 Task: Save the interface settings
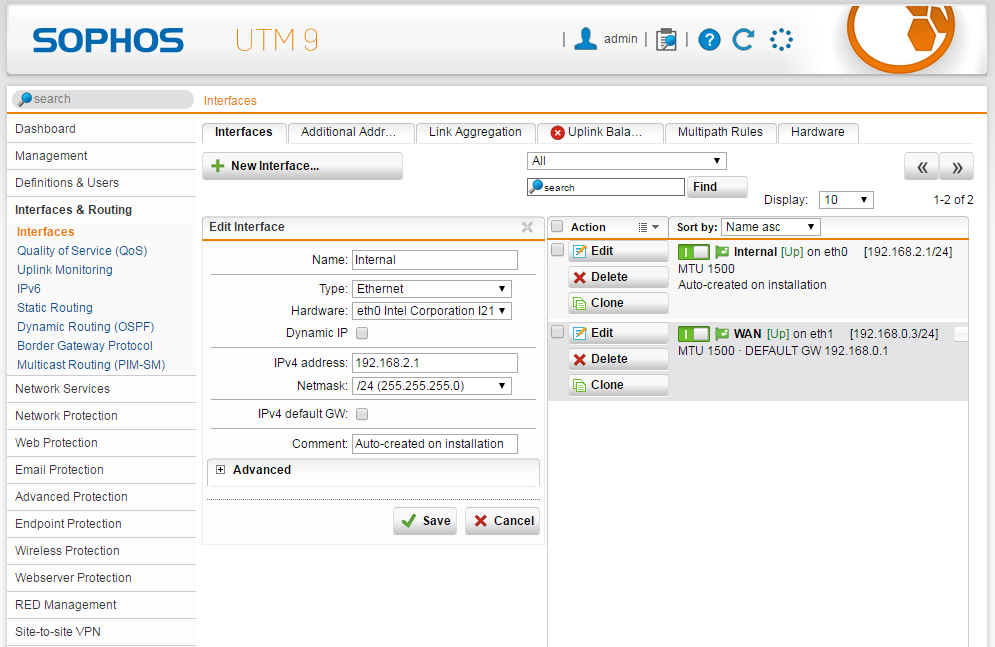pyautogui.click(x=425, y=521)
